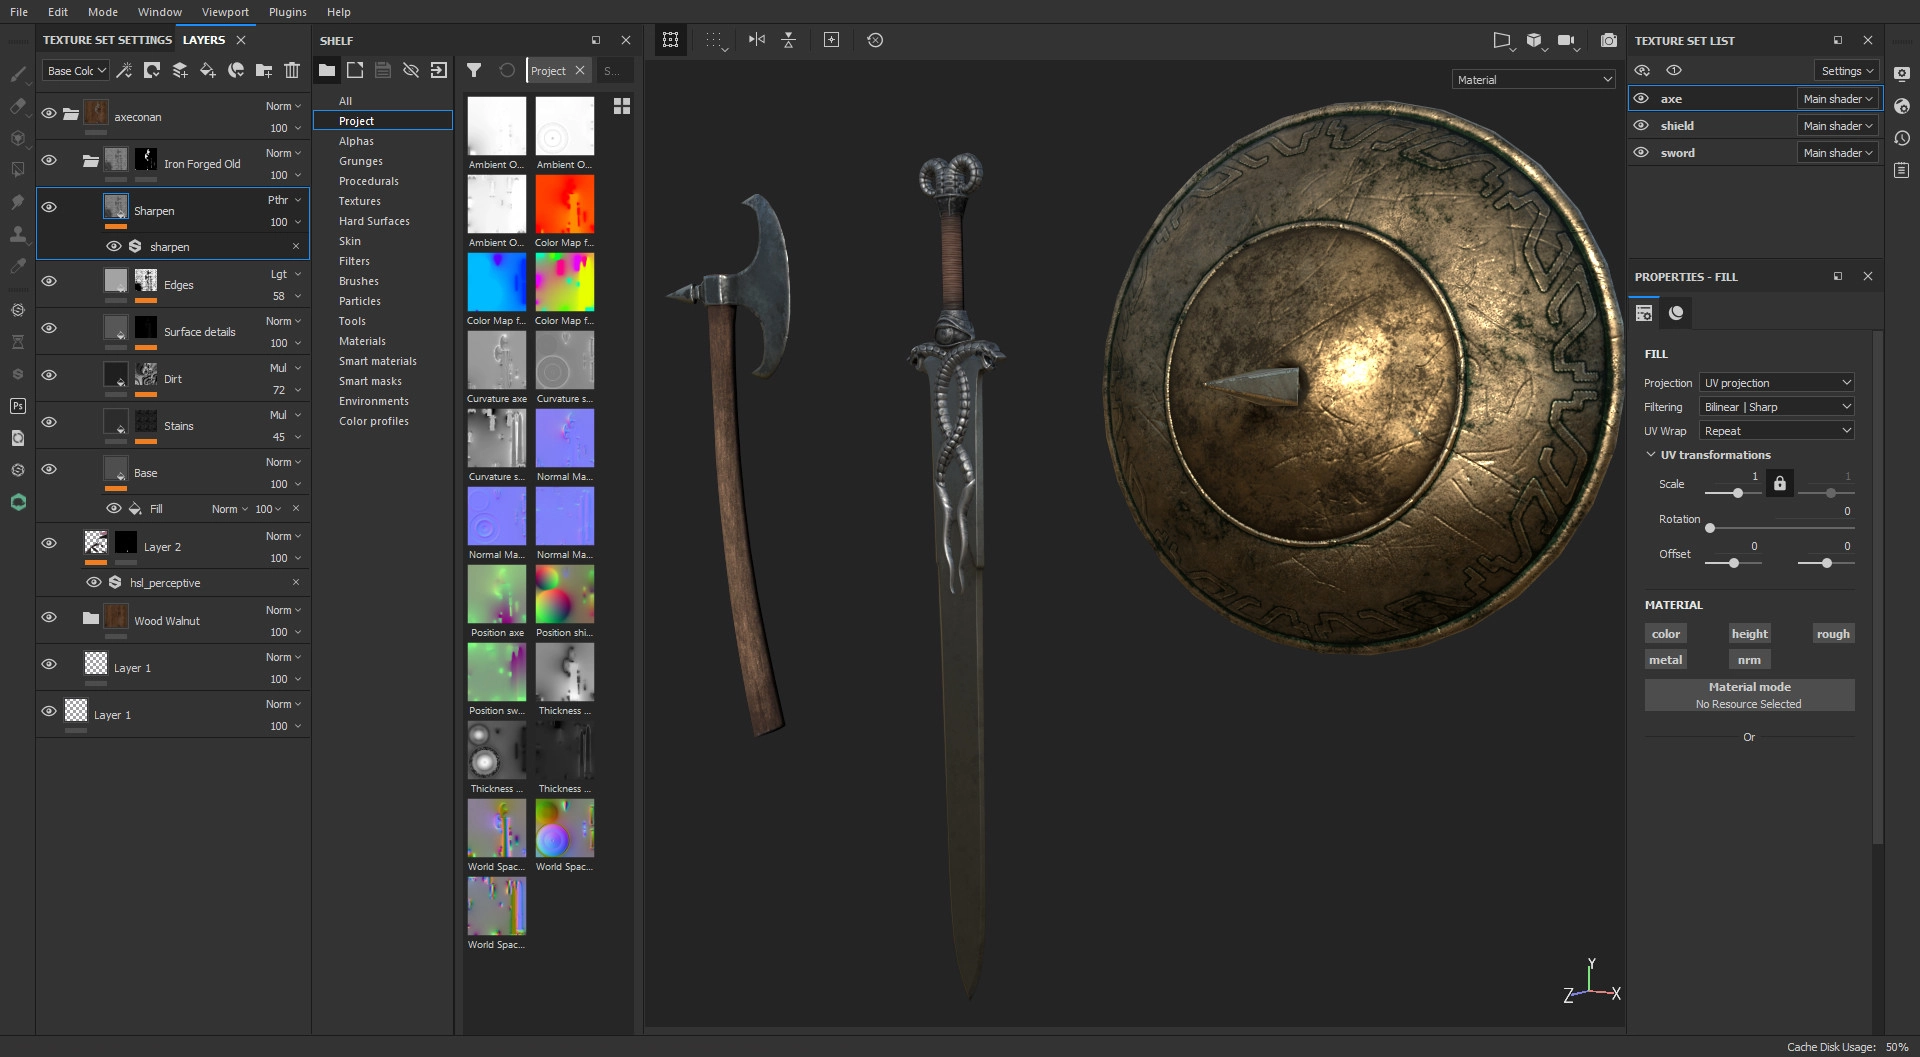Image resolution: width=1920 pixels, height=1057 pixels.
Task: Toggle the height material channel button
Action: click(x=1749, y=634)
